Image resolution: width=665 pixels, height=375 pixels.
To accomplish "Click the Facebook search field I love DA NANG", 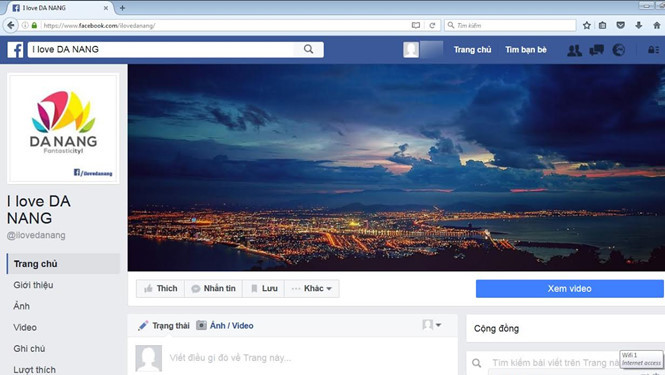I will pos(161,49).
